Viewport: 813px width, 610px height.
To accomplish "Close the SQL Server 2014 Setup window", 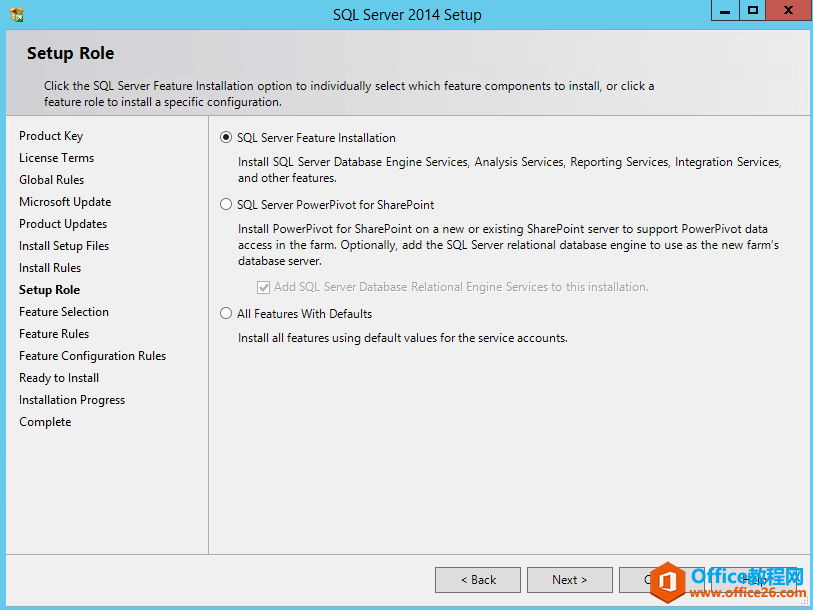I will 789,10.
